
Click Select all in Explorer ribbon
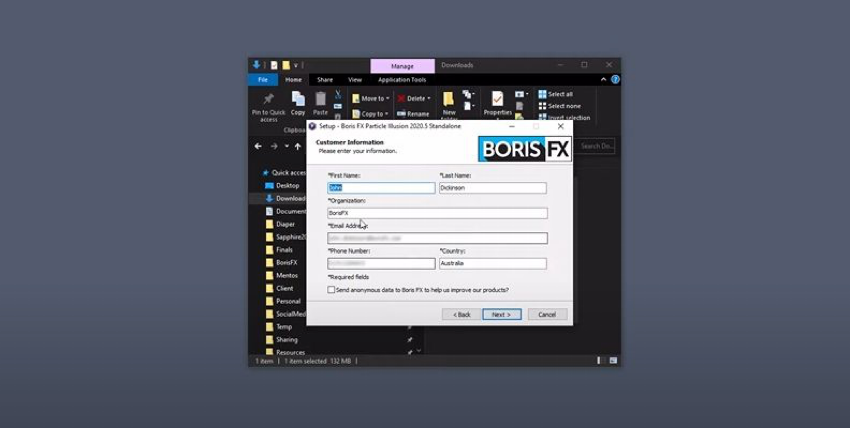pyautogui.click(x=556, y=94)
